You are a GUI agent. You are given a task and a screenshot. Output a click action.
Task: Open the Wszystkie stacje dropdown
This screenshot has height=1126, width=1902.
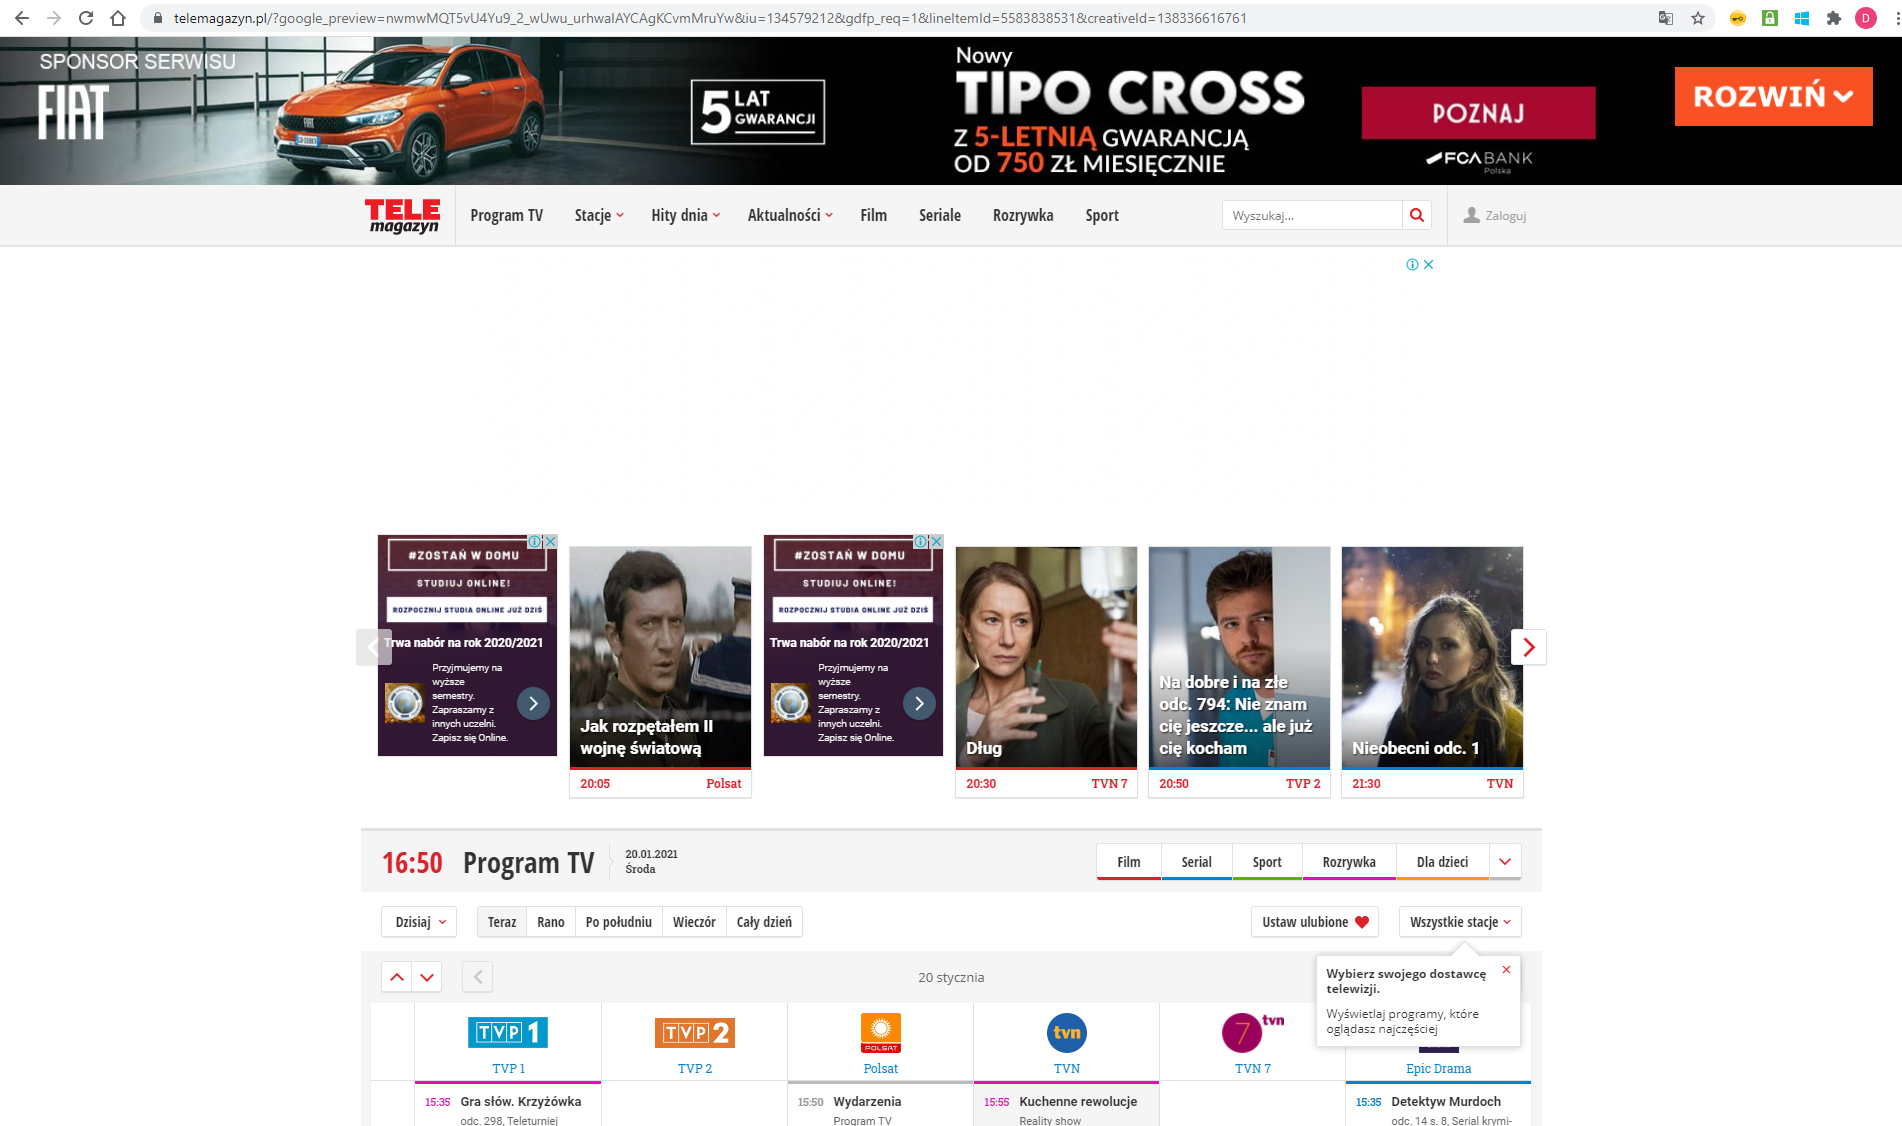pyautogui.click(x=1460, y=922)
